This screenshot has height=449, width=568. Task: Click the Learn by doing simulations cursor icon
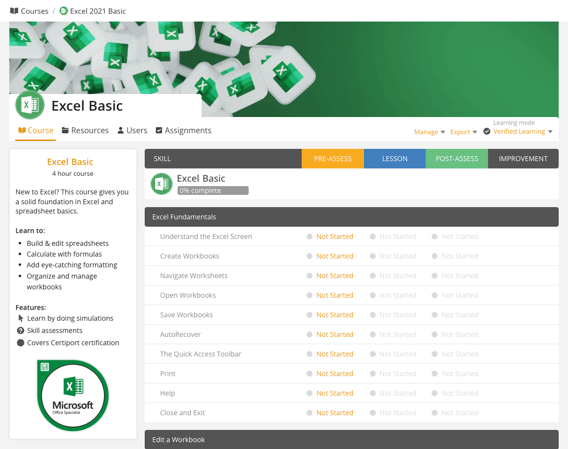[x=21, y=318]
